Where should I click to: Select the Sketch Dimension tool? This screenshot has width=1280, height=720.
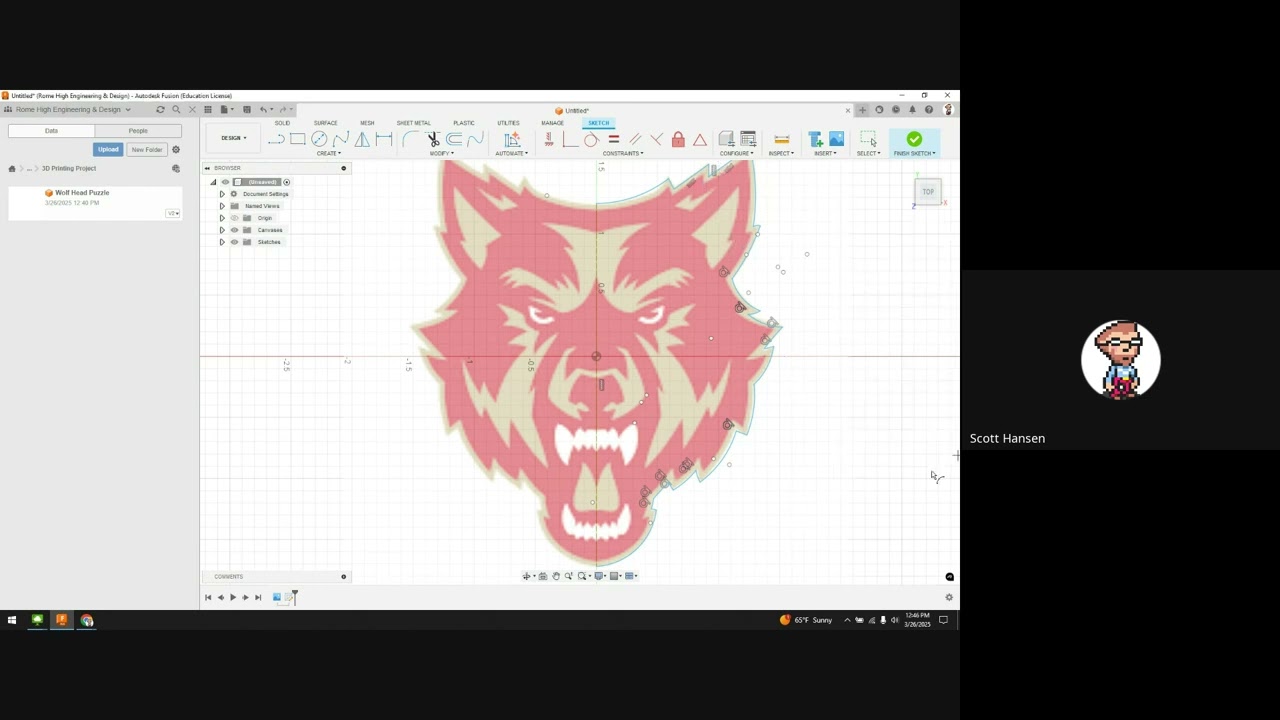383,140
